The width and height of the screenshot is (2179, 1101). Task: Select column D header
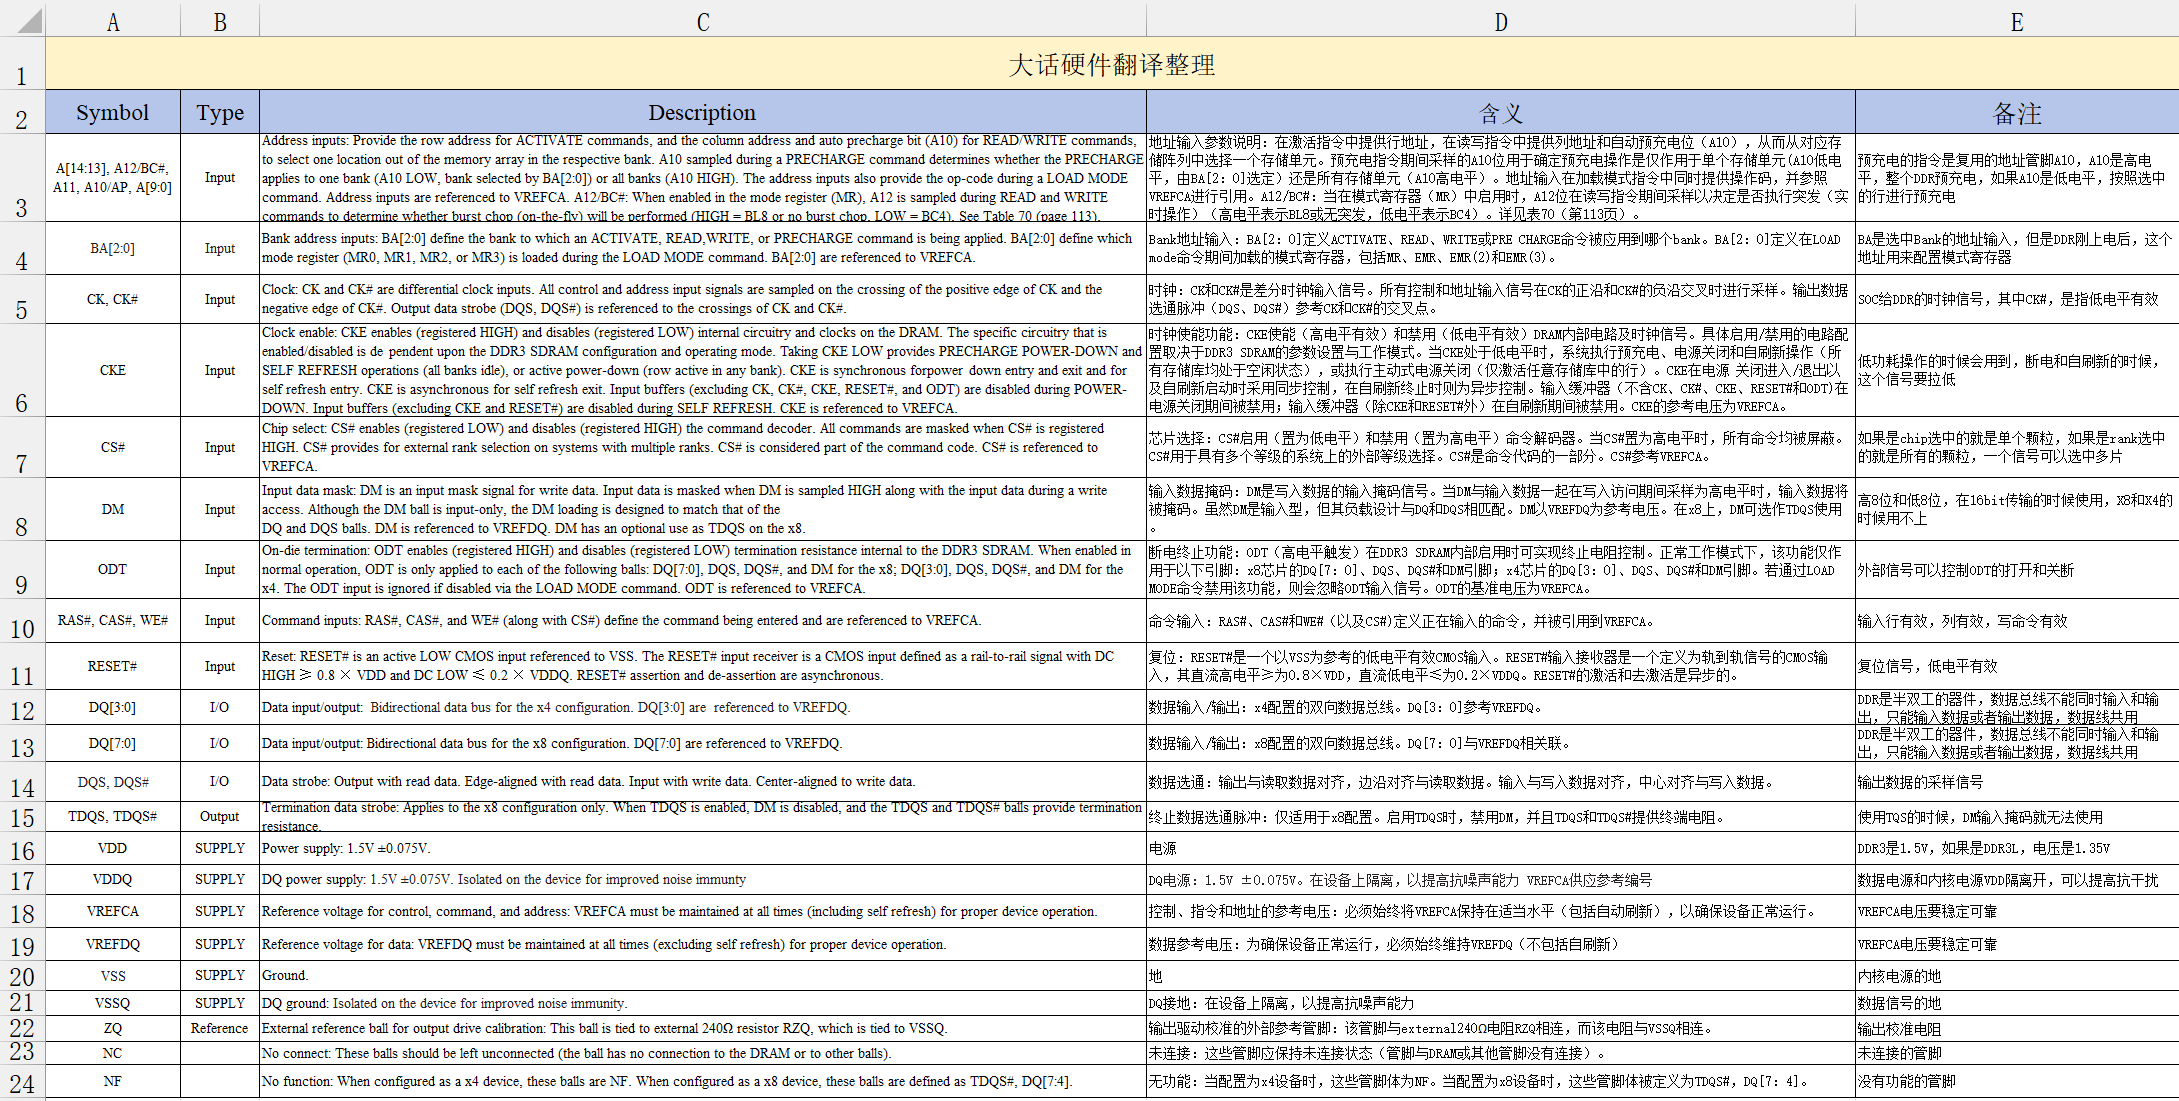coord(1500,22)
